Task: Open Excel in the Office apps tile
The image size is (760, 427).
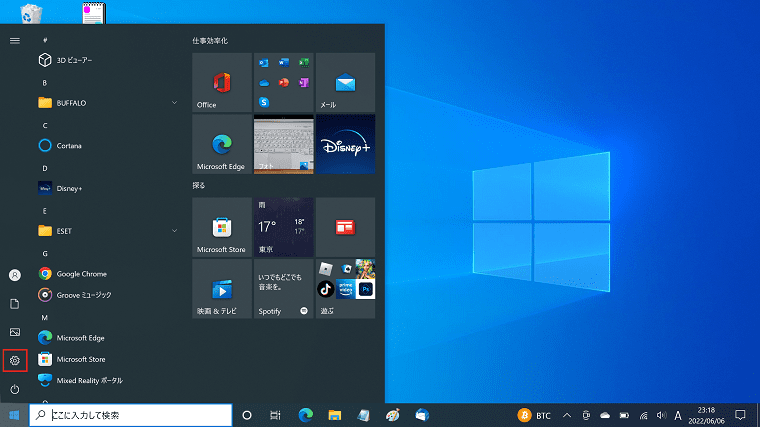Action: point(304,63)
